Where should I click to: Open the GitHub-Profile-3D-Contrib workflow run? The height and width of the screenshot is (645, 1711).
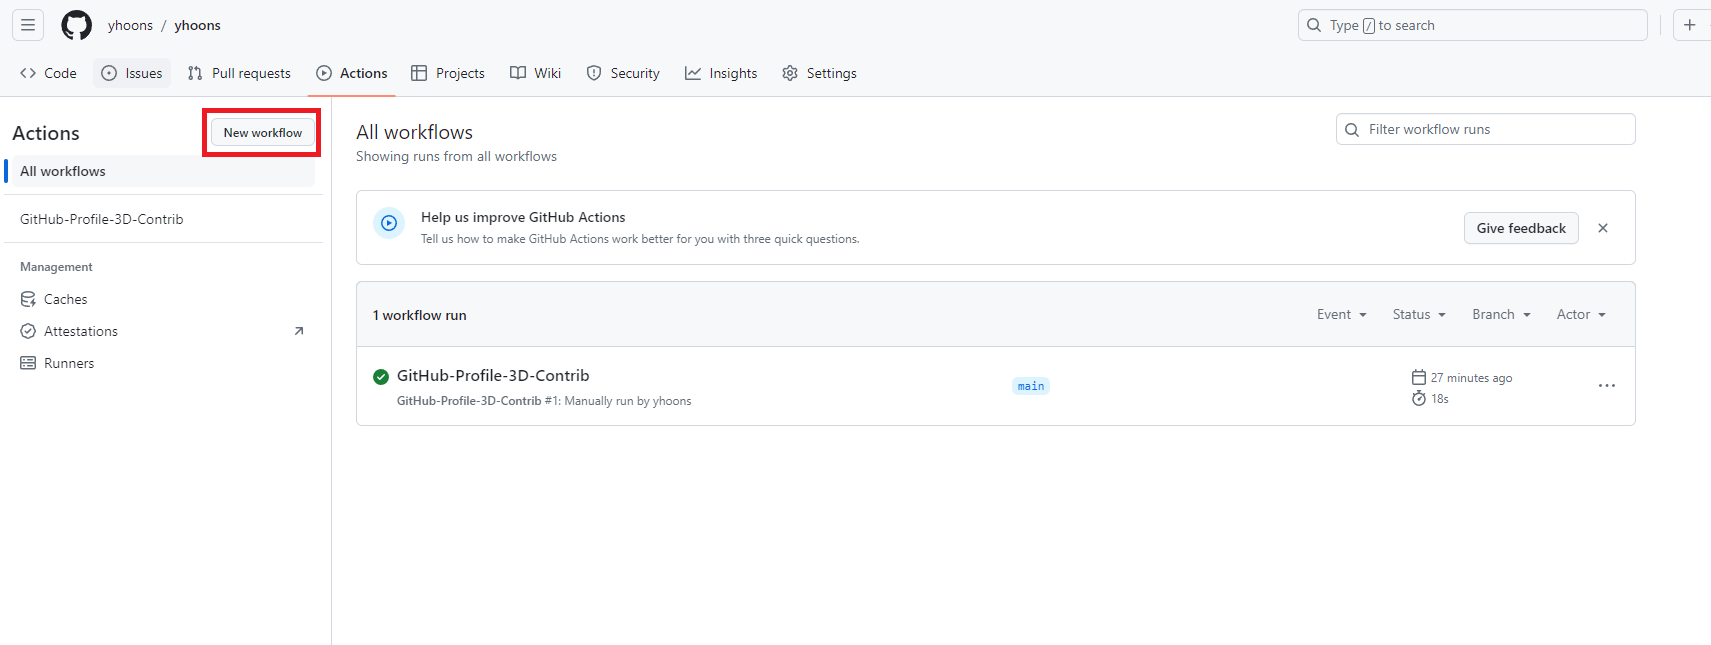(x=493, y=376)
